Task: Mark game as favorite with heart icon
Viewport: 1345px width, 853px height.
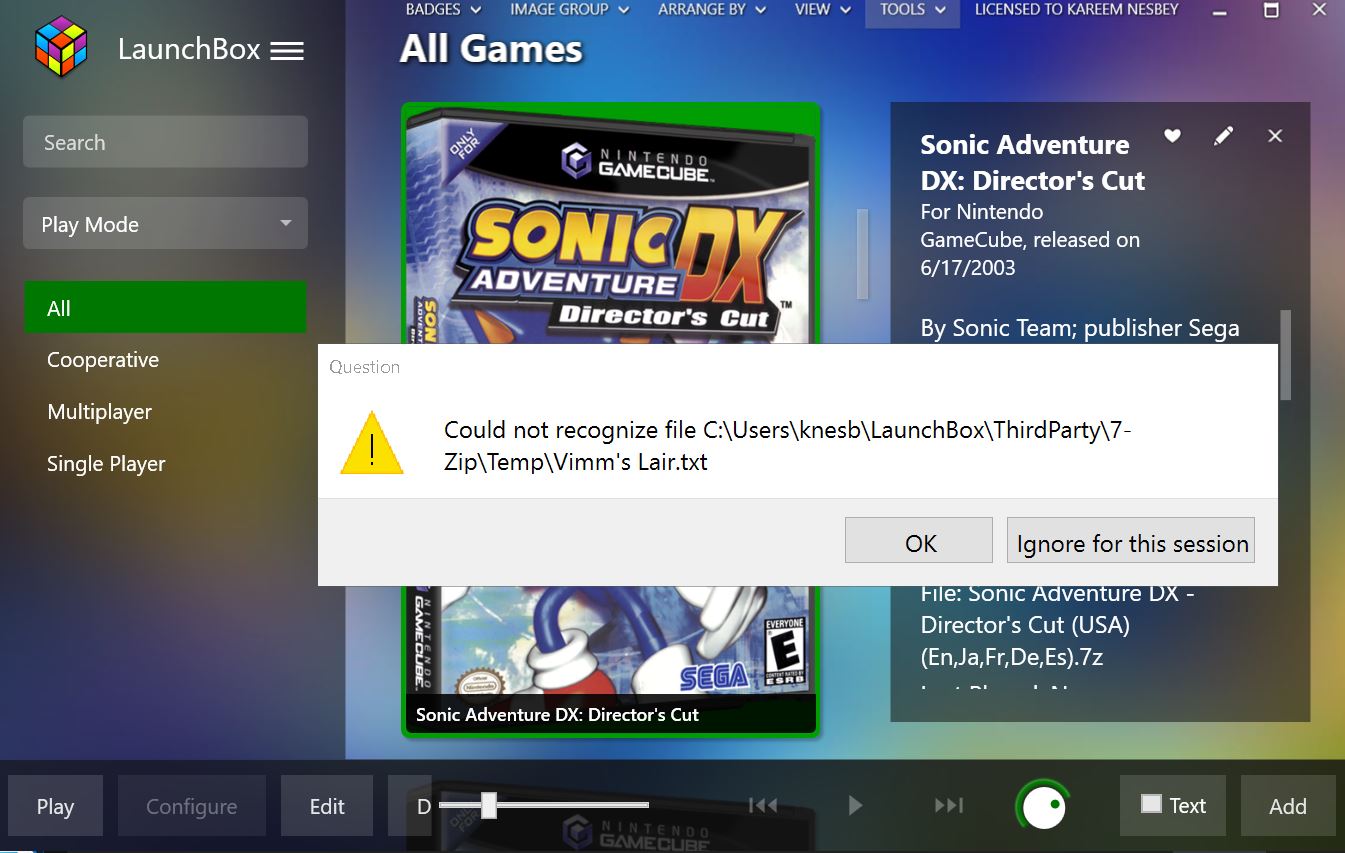Action: [x=1172, y=135]
